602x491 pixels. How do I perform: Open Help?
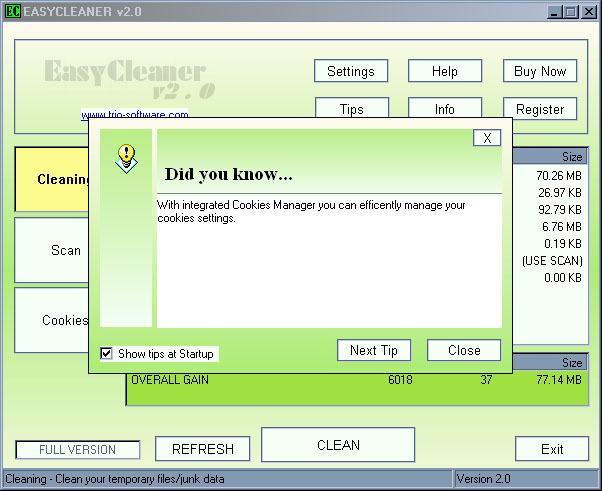(445, 71)
